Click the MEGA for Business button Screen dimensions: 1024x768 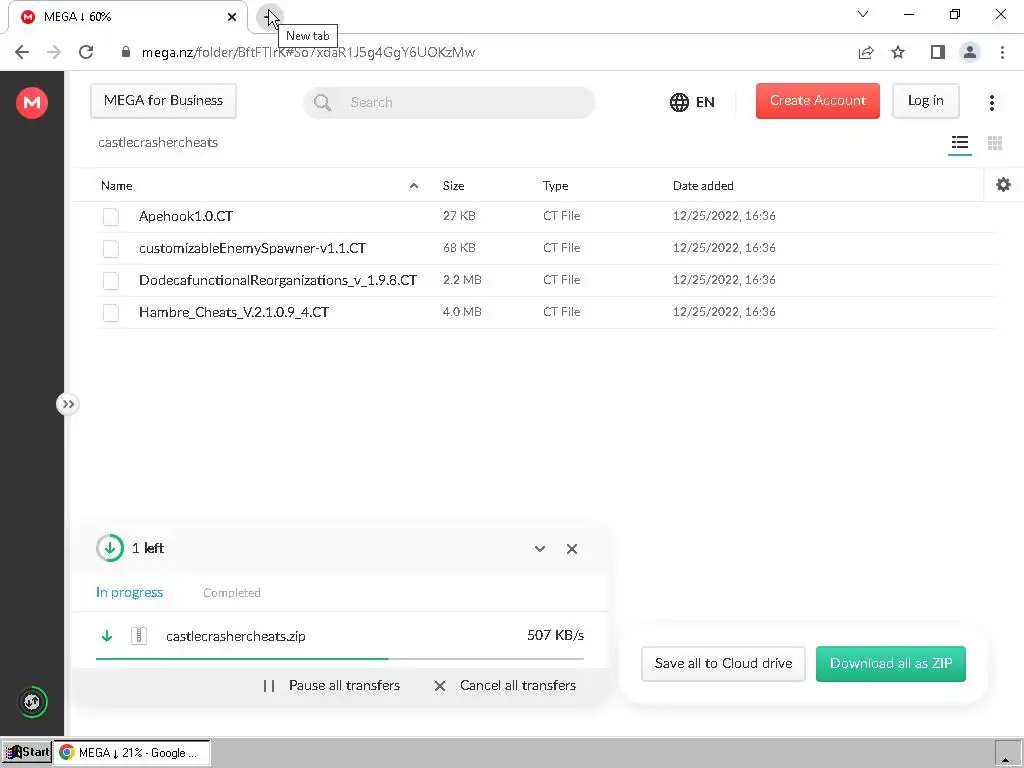point(163,101)
